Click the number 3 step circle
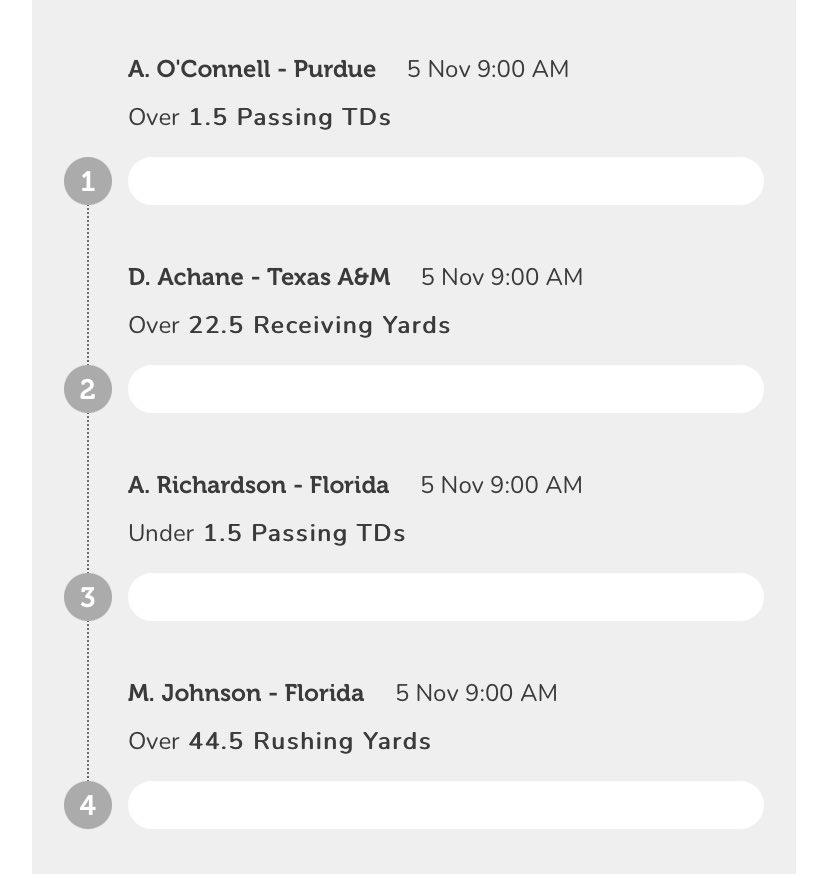Viewport: 828px width, 874px height. tap(88, 597)
